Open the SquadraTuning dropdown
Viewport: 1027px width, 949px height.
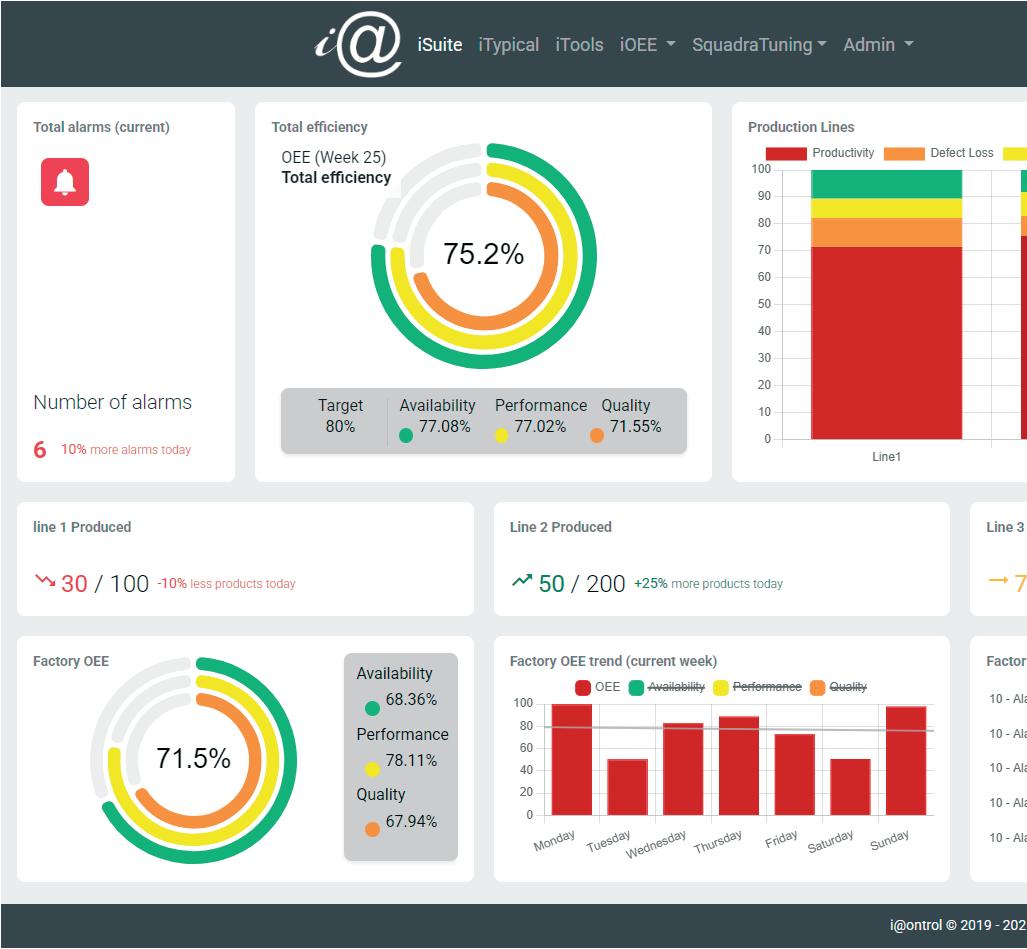(759, 45)
